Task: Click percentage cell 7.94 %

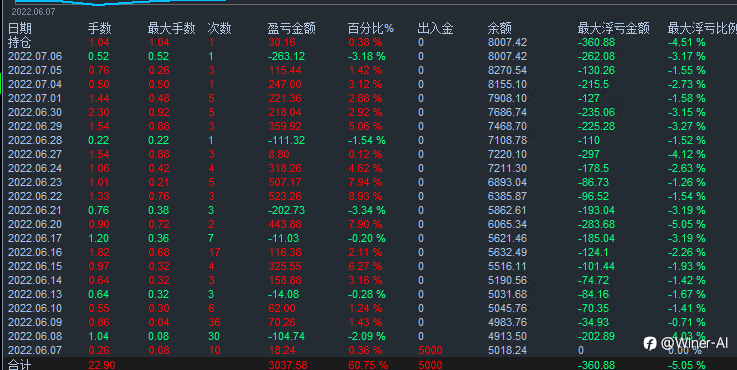Action: pyautogui.click(x=365, y=182)
